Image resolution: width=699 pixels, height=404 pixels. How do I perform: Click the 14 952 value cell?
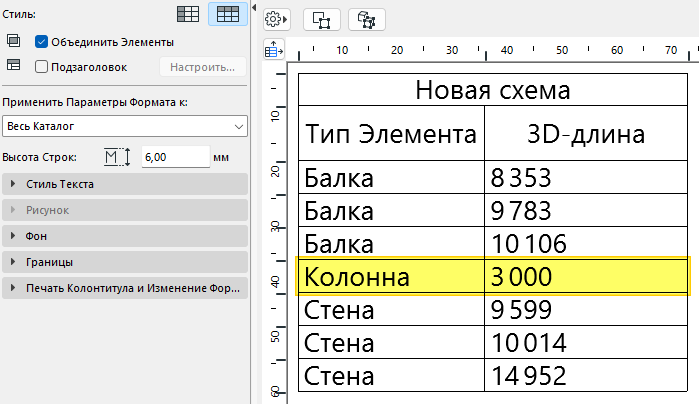586,375
